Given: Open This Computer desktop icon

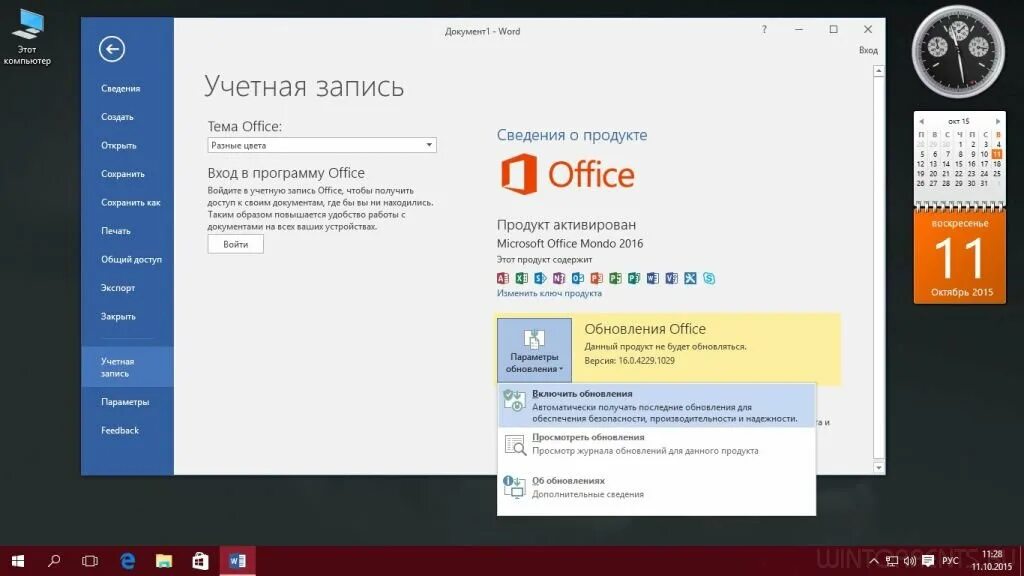Looking at the screenshot, I should 27,37.
